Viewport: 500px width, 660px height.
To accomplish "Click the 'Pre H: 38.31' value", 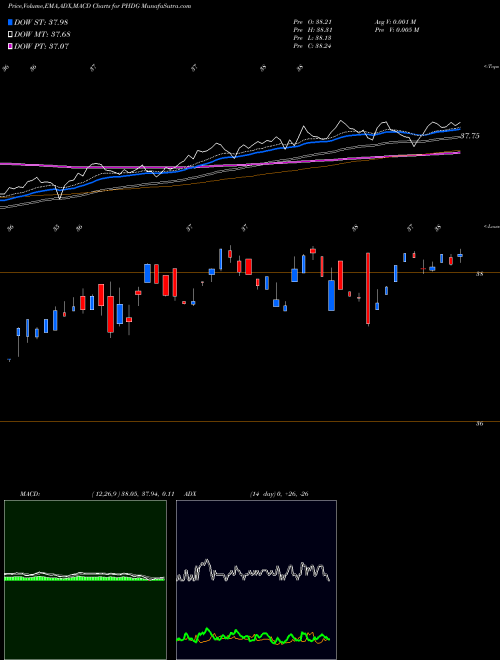I will point(312,30).
